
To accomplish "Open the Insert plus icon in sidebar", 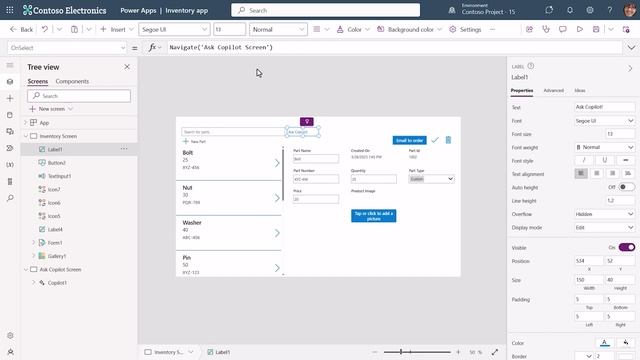I will [x=10, y=98].
